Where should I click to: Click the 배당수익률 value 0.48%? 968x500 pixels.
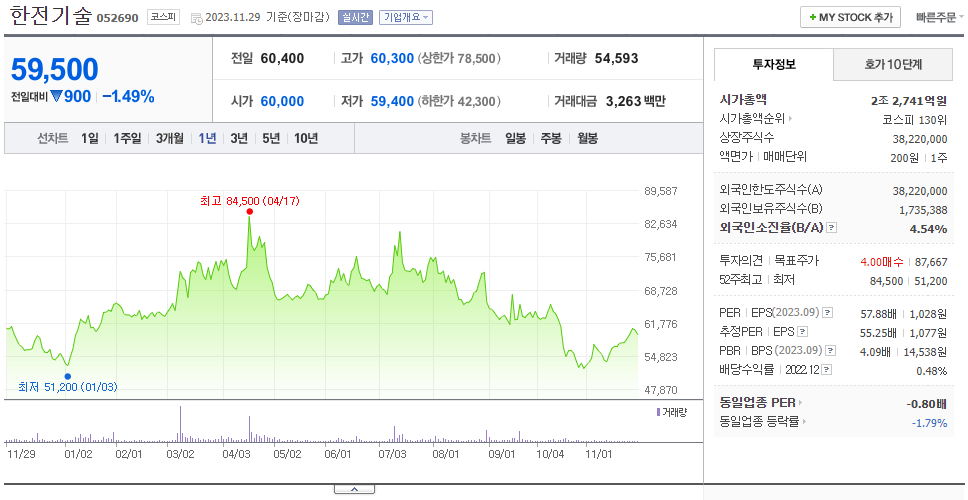[x=932, y=372]
